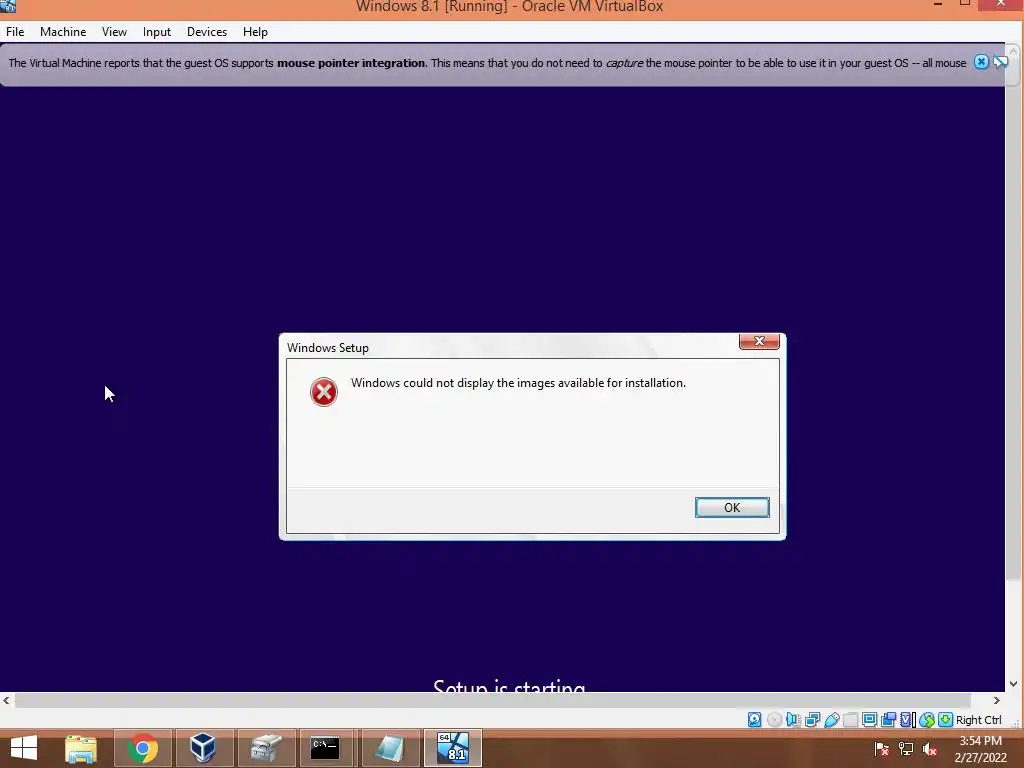Close the Windows Setup error dialog
Screen dimensions: 1024x768
pyautogui.click(x=759, y=341)
